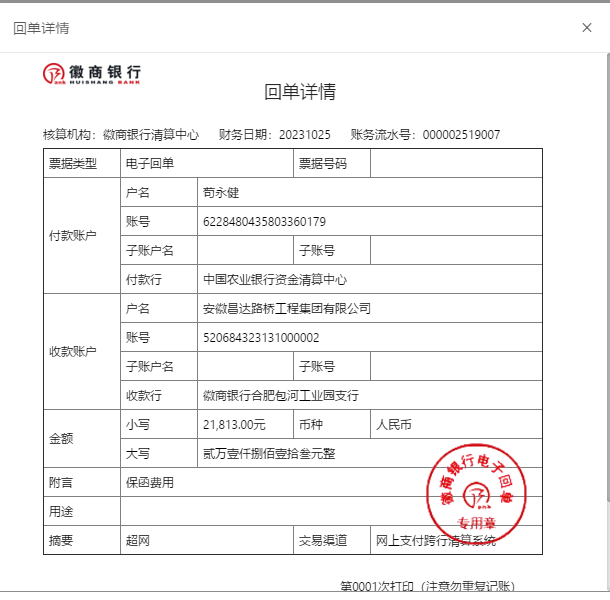The image size is (610, 600).
Task: Click the payer name 苟永健
Action: [x=221, y=192]
